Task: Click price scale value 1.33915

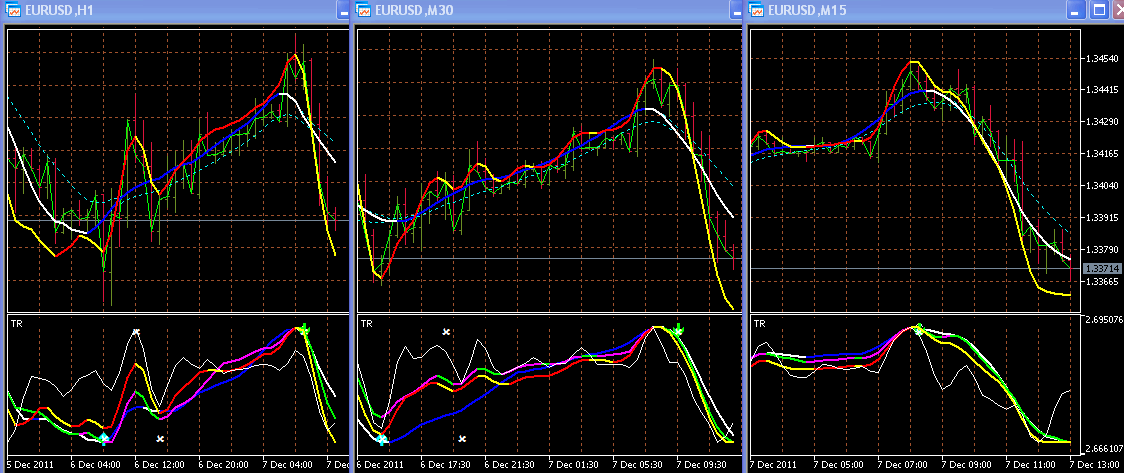Action: pyautogui.click(x=1100, y=217)
